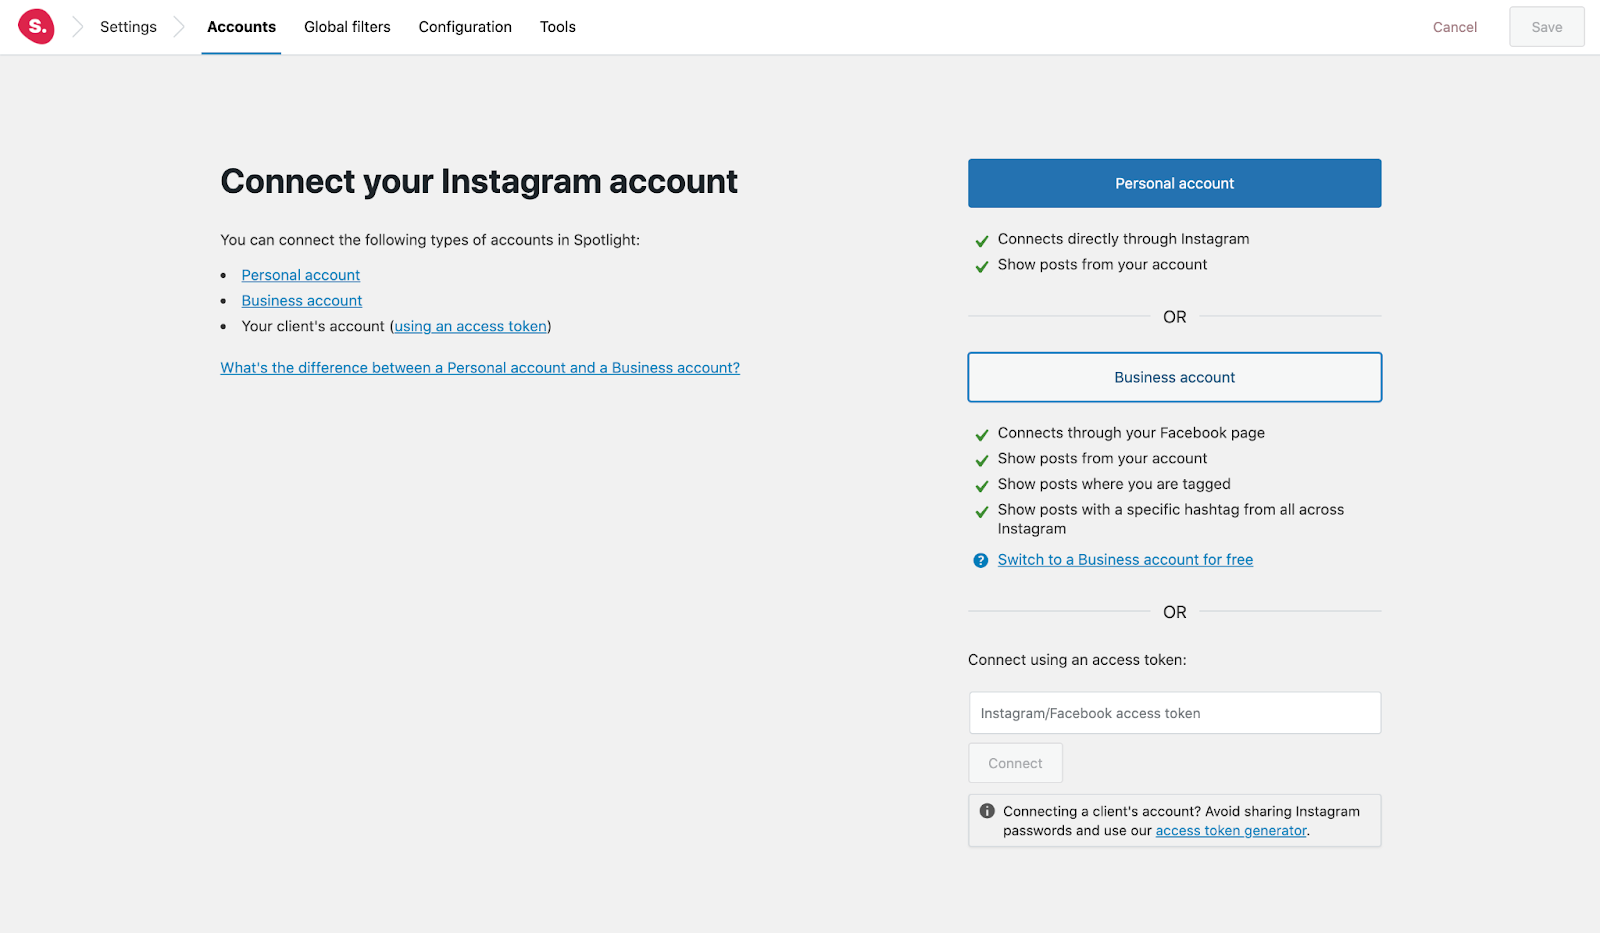Image resolution: width=1600 pixels, height=933 pixels.
Task: Click the Connect token button
Action: [1015, 763]
